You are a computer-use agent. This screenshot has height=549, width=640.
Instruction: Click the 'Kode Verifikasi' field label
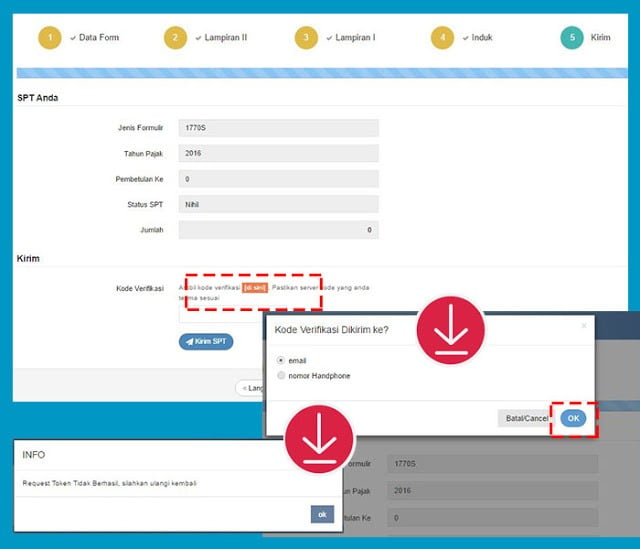(140, 288)
